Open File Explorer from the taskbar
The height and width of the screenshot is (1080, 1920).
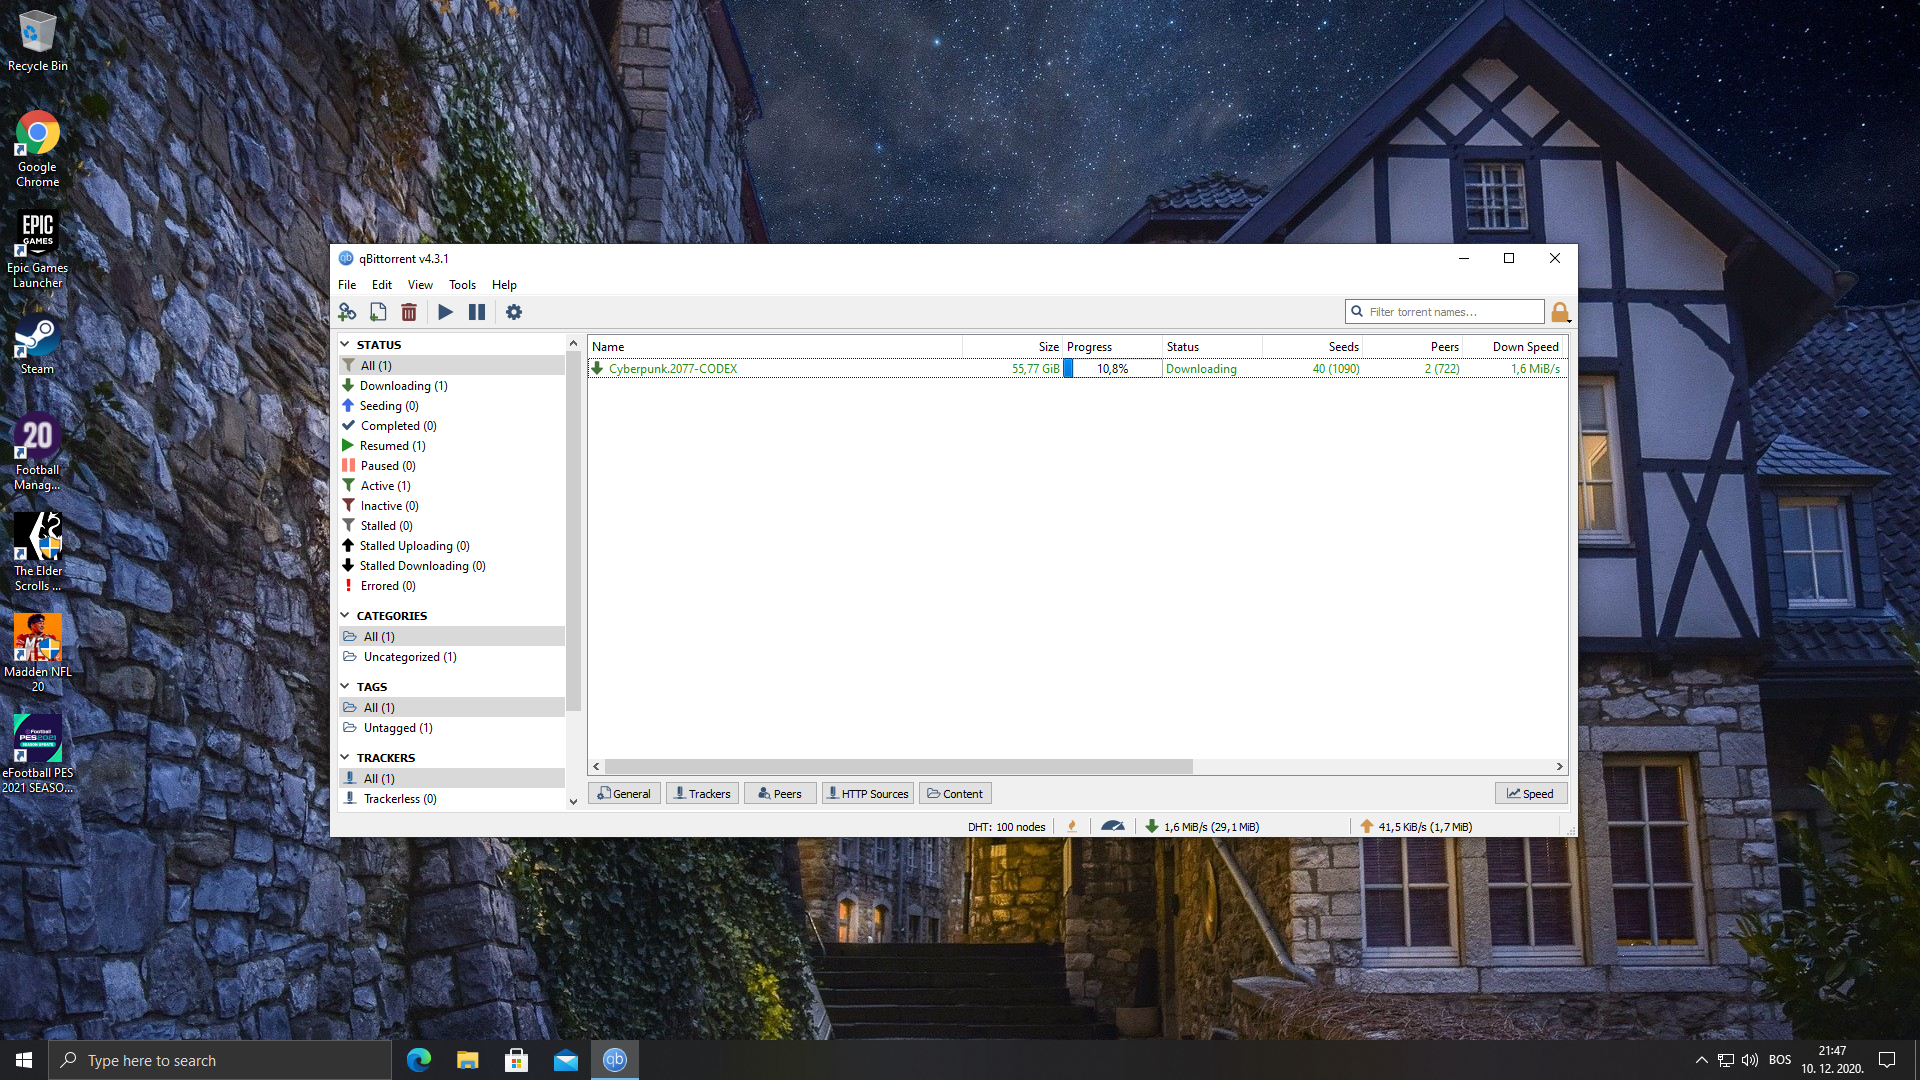pyautogui.click(x=468, y=1060)
